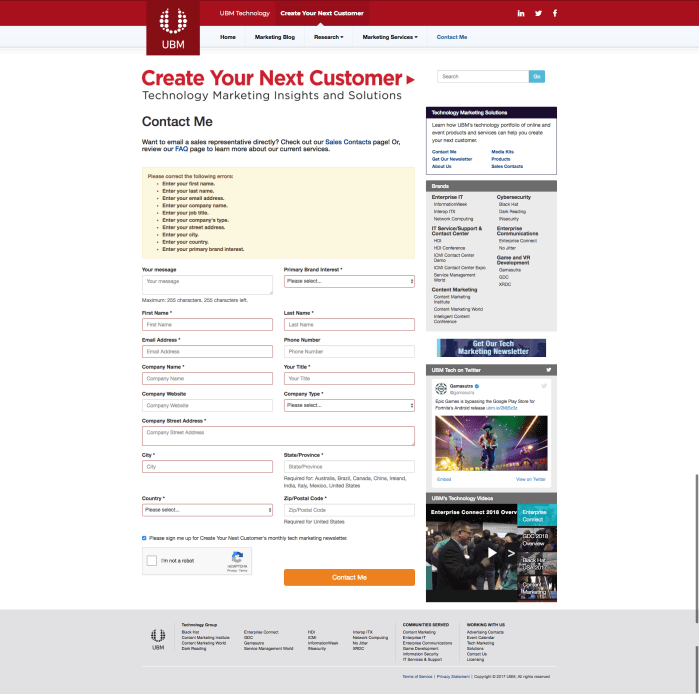Expand the Research menu
The image size is (699, 694).
[328, 37]
